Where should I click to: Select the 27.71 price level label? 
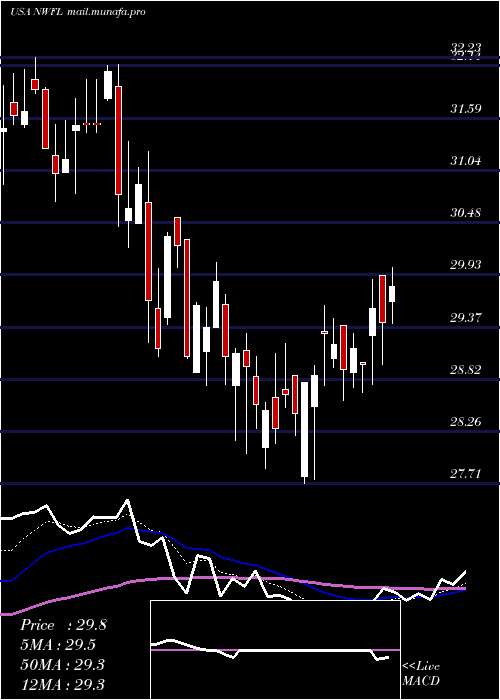click(466, 474)
